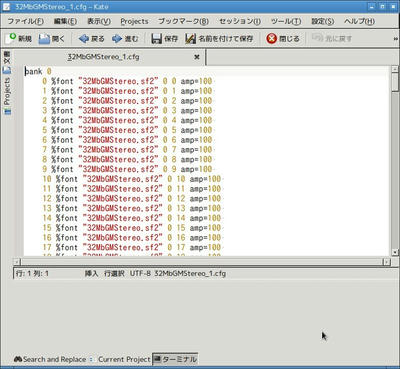Click 行: 1 列: 1 cursor position indicator
Image resolution: width=400 pixels, height=369 pixels.
click(32, 274)
